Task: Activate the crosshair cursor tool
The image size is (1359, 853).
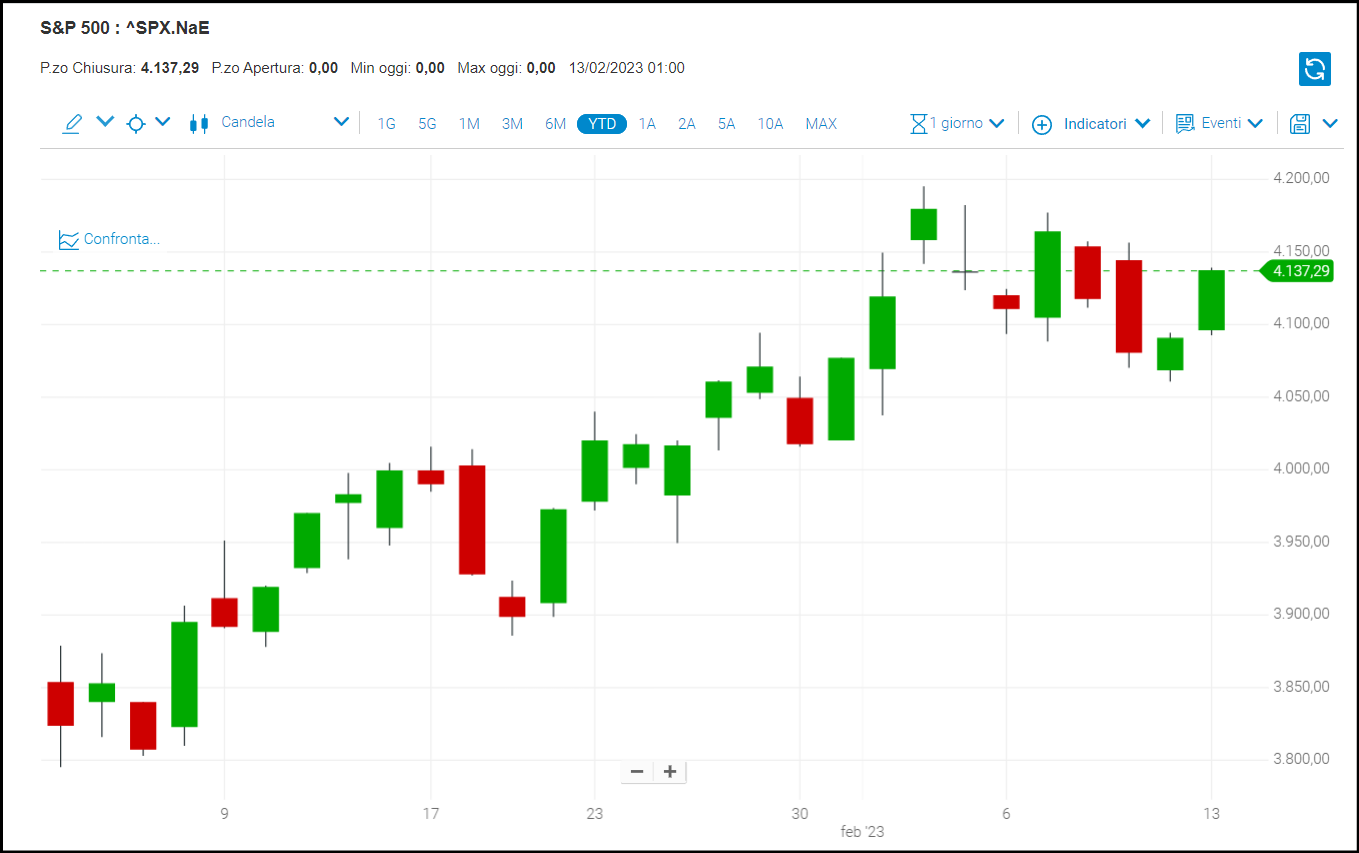Action: (136, 123)
